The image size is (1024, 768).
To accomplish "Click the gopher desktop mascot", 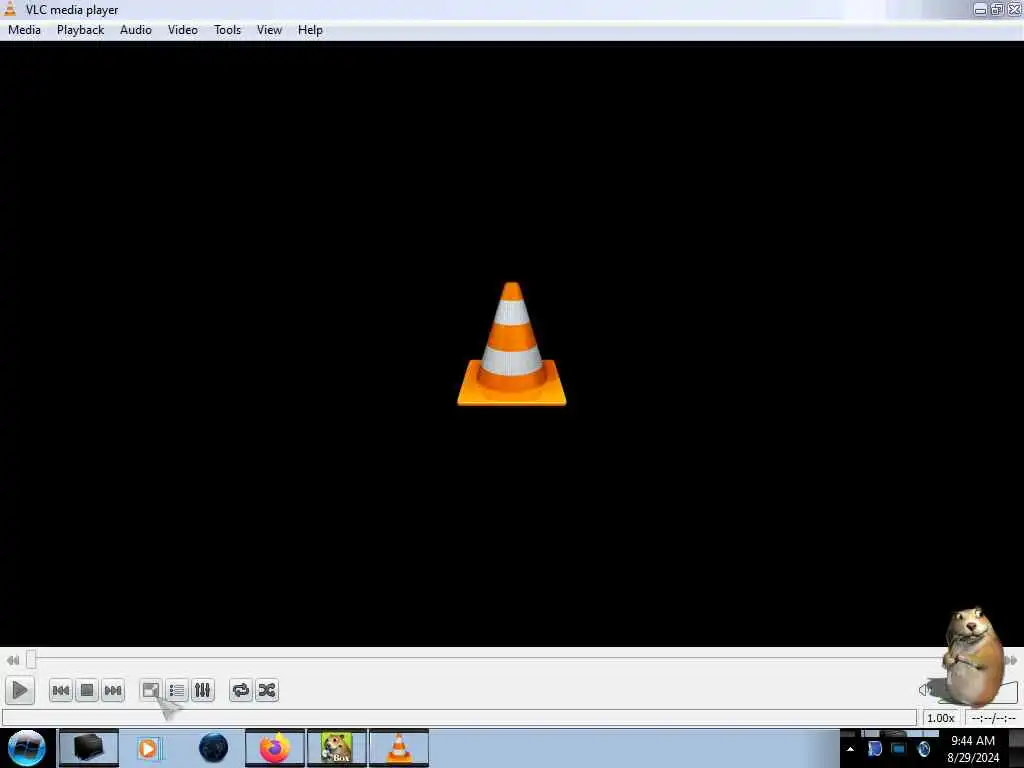I will (x=973, y=656).
